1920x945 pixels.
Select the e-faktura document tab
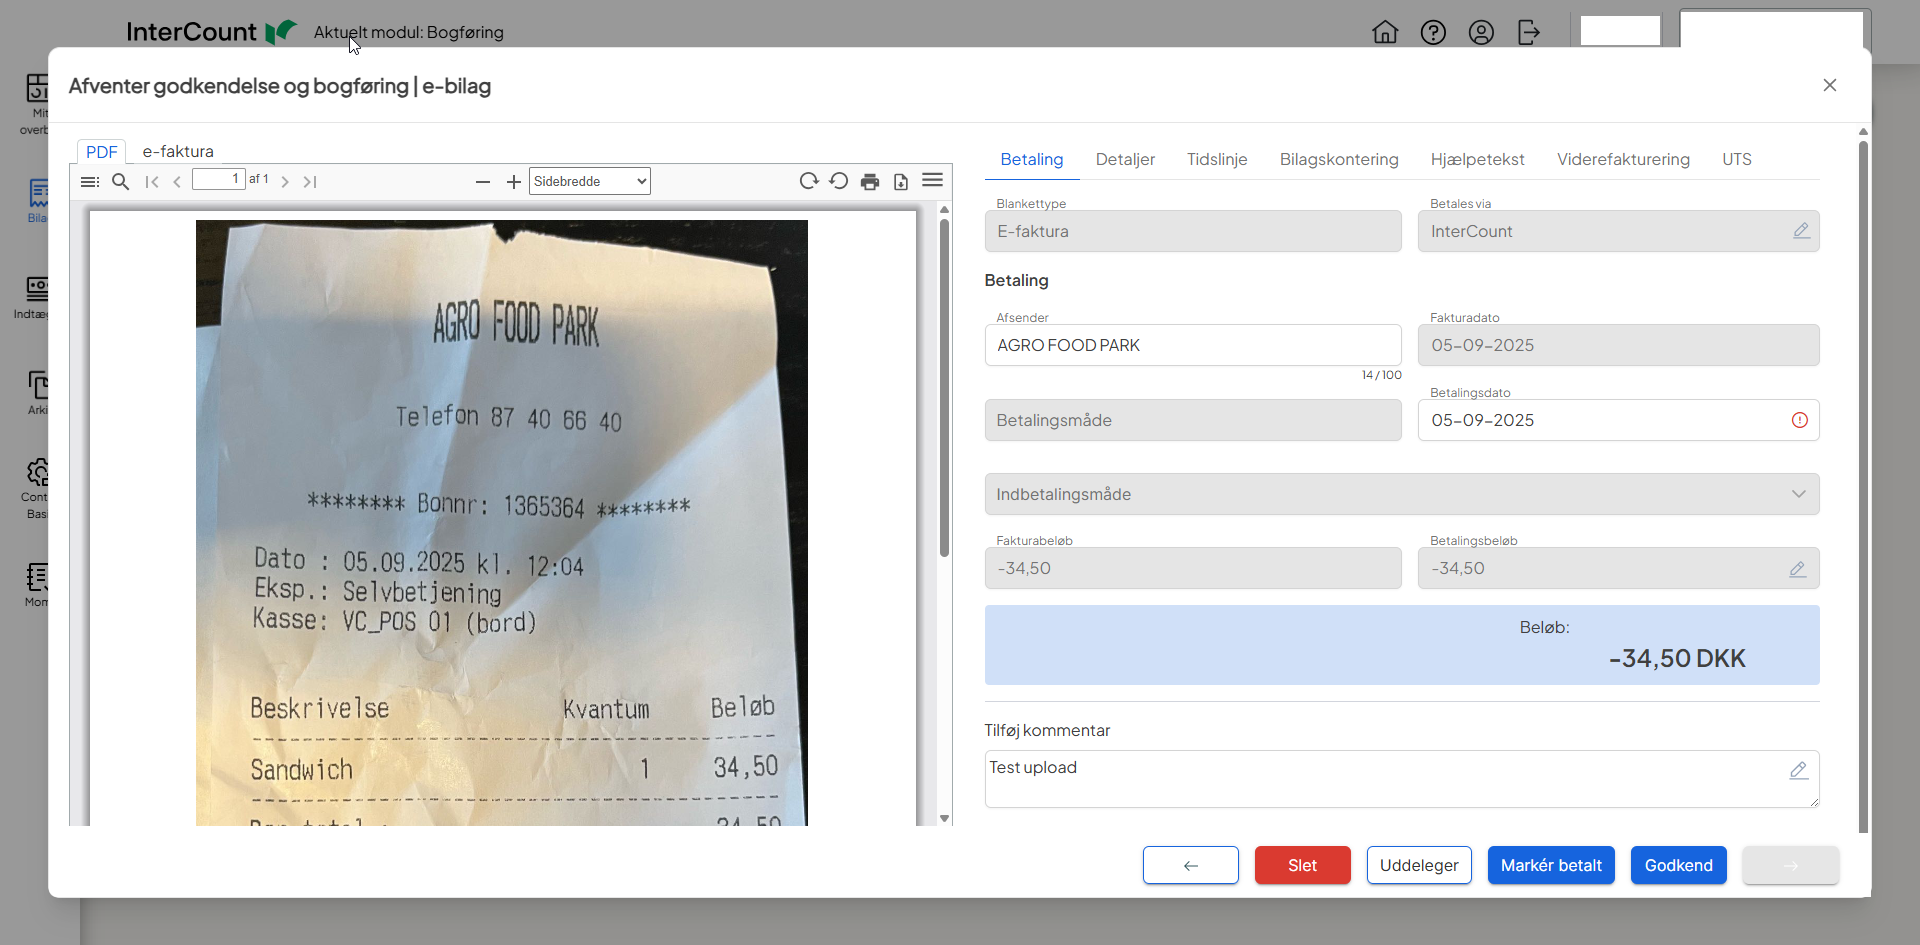pos(178,152)
